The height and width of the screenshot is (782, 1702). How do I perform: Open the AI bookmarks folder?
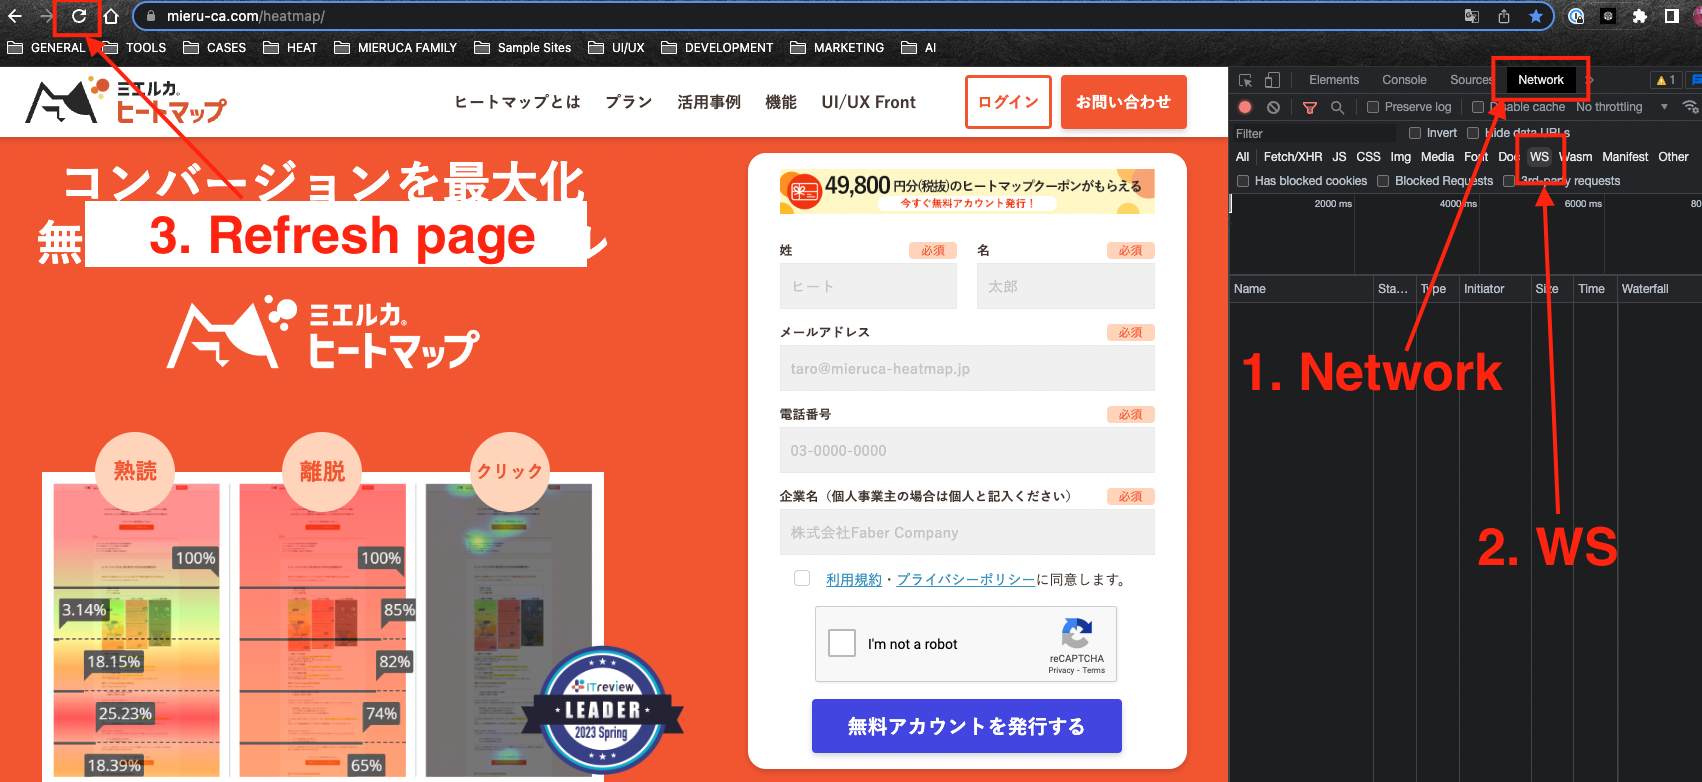(x=919, y=47)
